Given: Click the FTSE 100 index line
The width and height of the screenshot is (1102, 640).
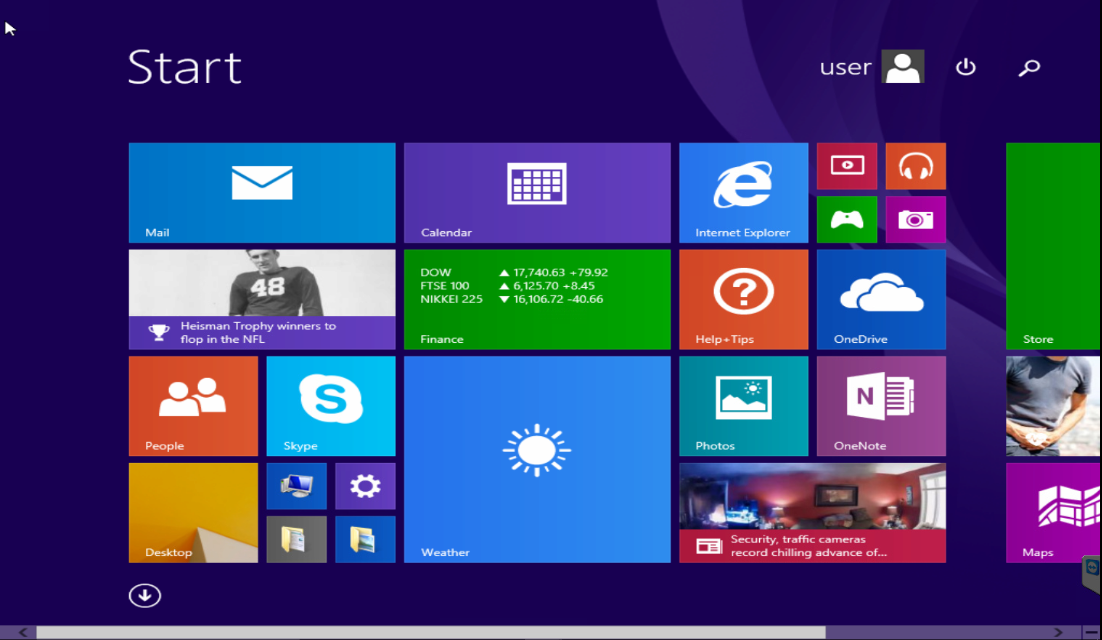Looking at the screenshot, I should tap(508, 286).
